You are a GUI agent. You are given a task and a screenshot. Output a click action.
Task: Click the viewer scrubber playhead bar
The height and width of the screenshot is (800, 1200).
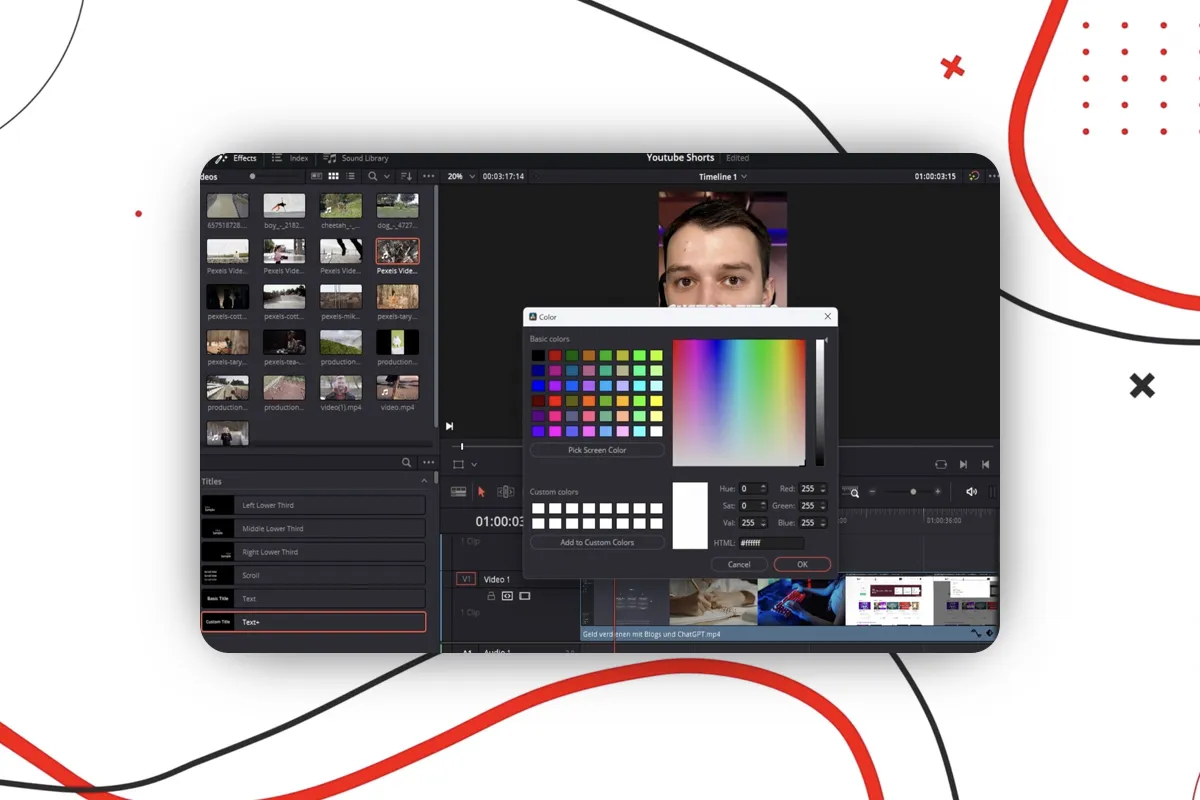coord(462,446)
